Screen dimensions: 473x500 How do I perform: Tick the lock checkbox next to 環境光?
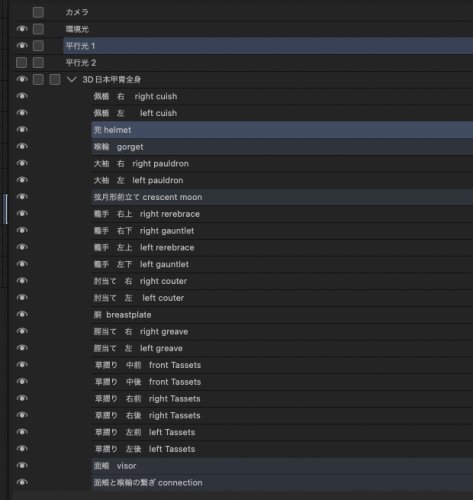(x=38, y=29)
